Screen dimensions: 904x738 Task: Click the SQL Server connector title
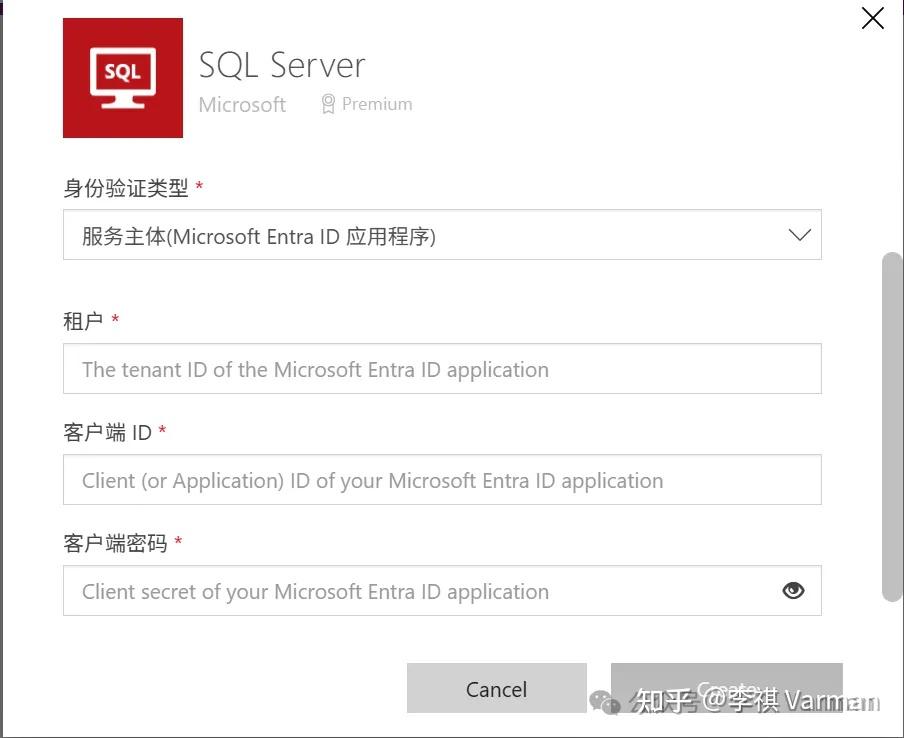[x=281, y=64]
